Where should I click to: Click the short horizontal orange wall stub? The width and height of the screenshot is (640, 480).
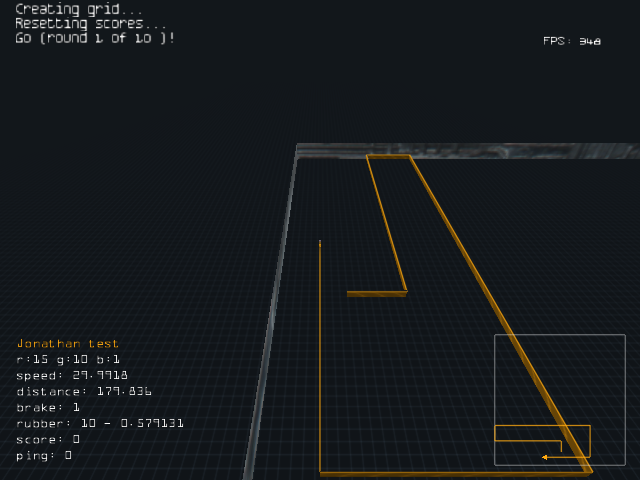376,293
